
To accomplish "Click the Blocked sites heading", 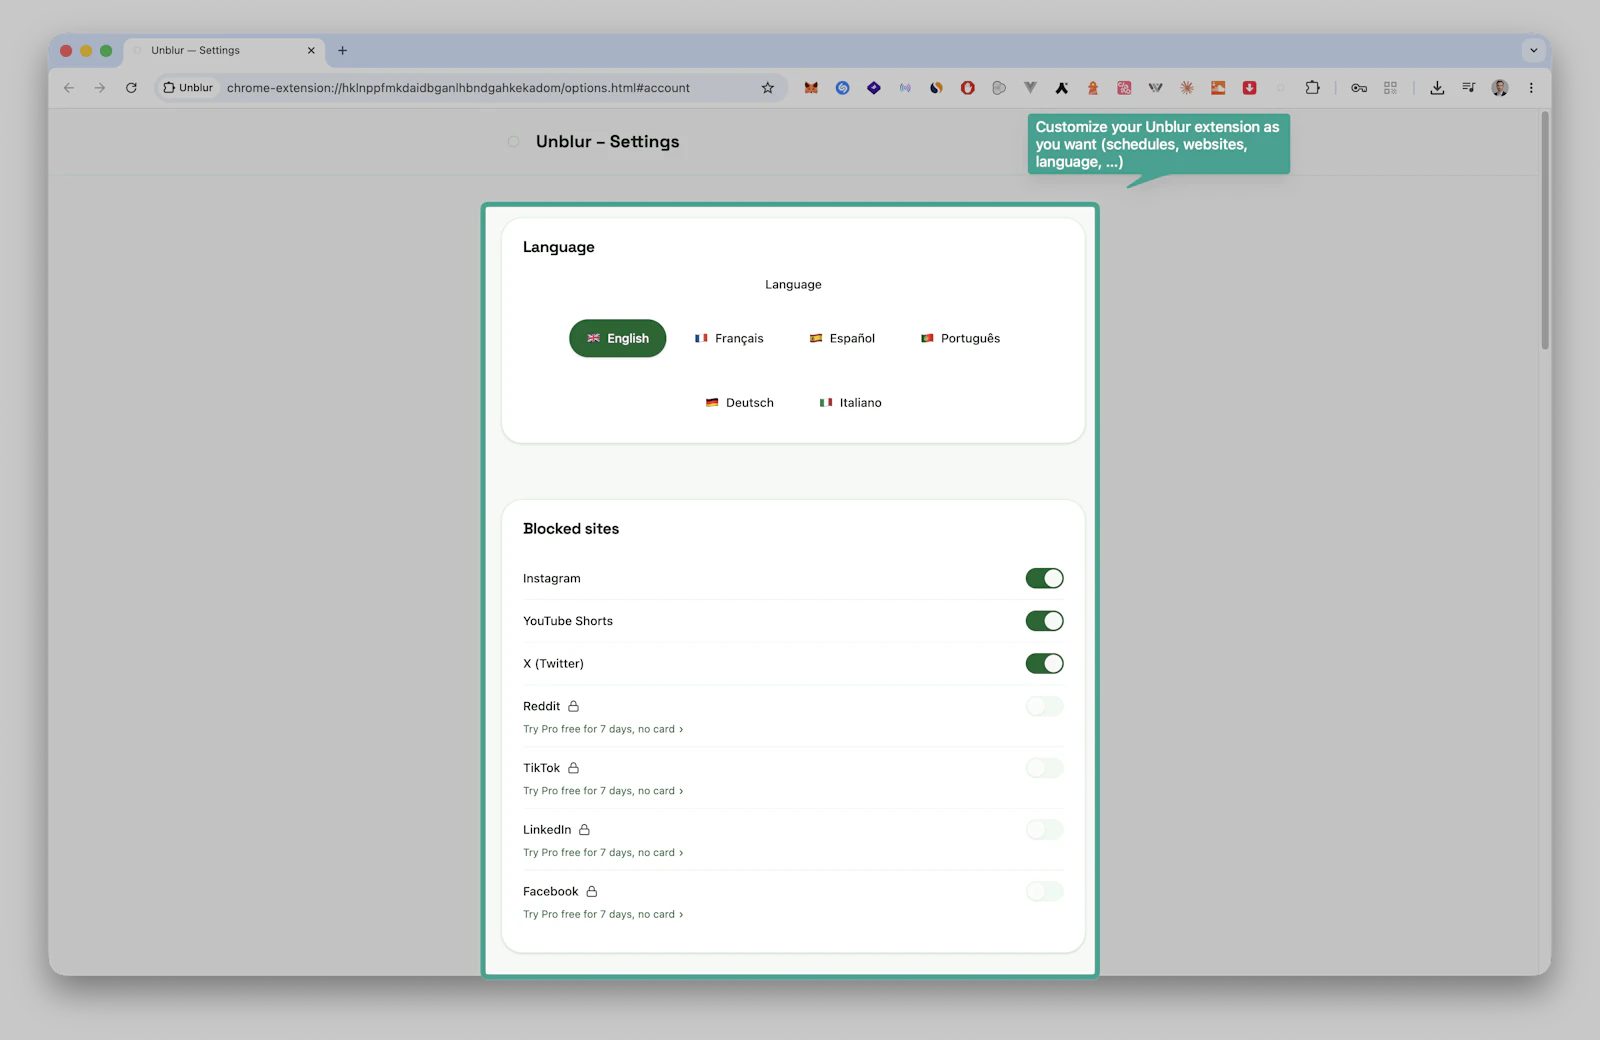I will click(x=571, y=529).
